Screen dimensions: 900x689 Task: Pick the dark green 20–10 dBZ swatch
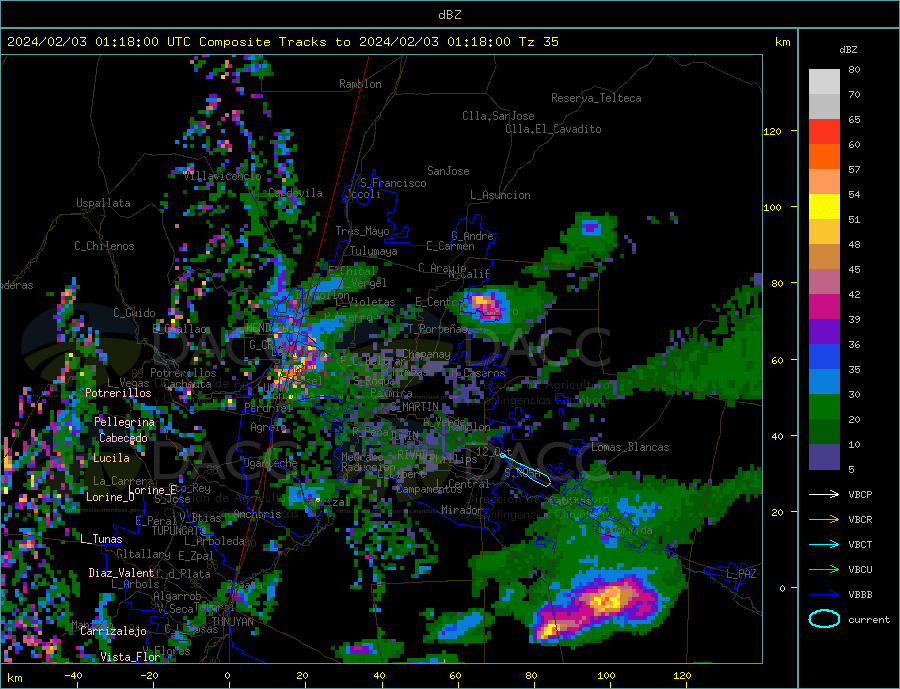tap(824, 432)
